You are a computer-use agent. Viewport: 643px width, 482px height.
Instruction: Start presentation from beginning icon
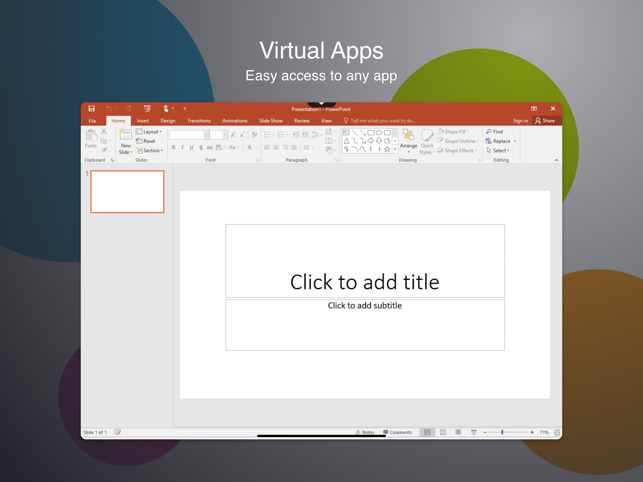coord(147,108)
